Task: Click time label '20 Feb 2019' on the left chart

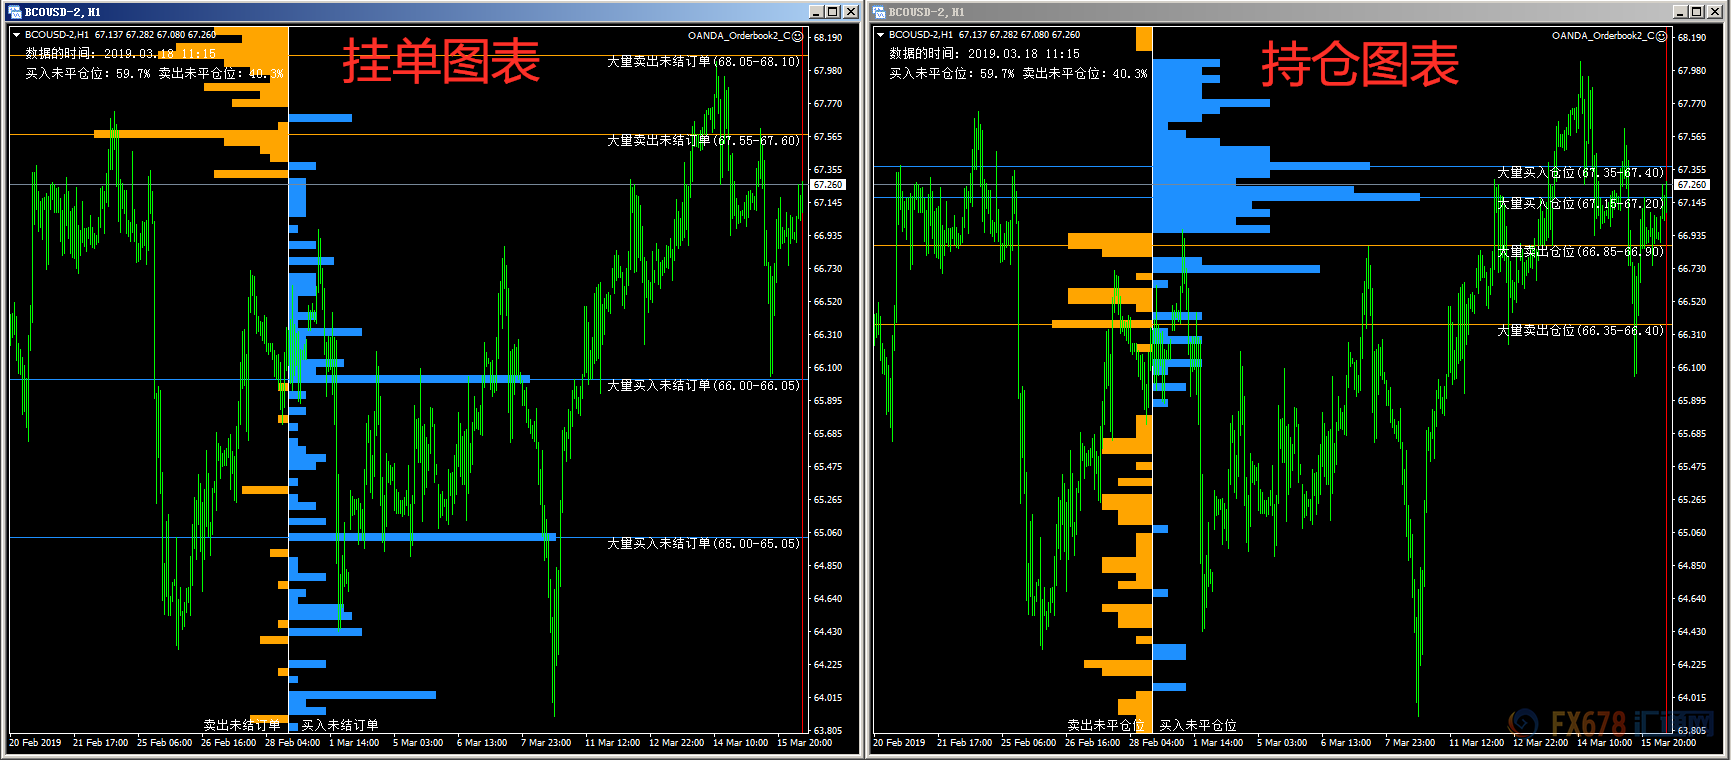Action: pos(35,743)
